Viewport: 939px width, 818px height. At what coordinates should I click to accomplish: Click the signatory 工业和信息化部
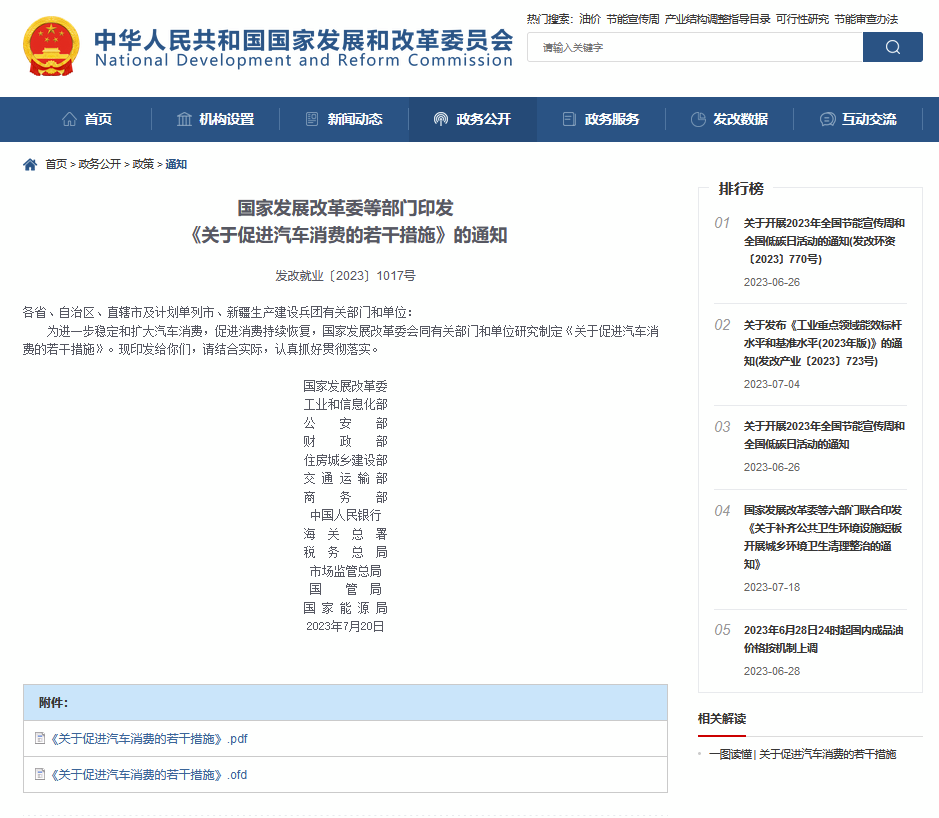tap(346, 404)
